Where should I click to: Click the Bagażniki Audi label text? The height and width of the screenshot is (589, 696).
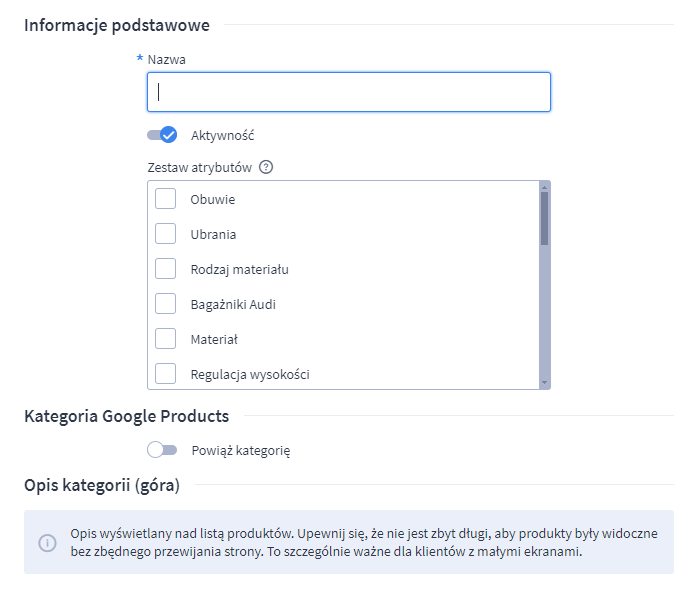tap(233, 304)
